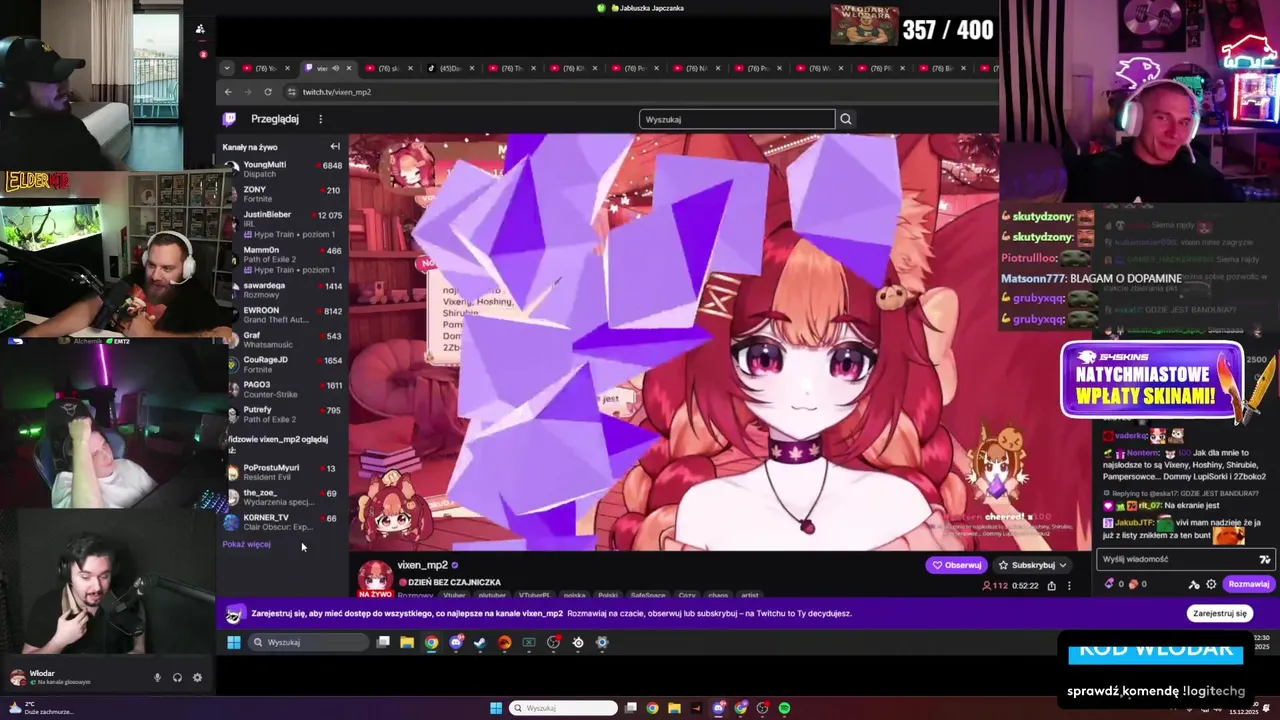This screenshot has height=720, width=1280.
Task: Open the bits icon in chat
Action: [1109, 584]
